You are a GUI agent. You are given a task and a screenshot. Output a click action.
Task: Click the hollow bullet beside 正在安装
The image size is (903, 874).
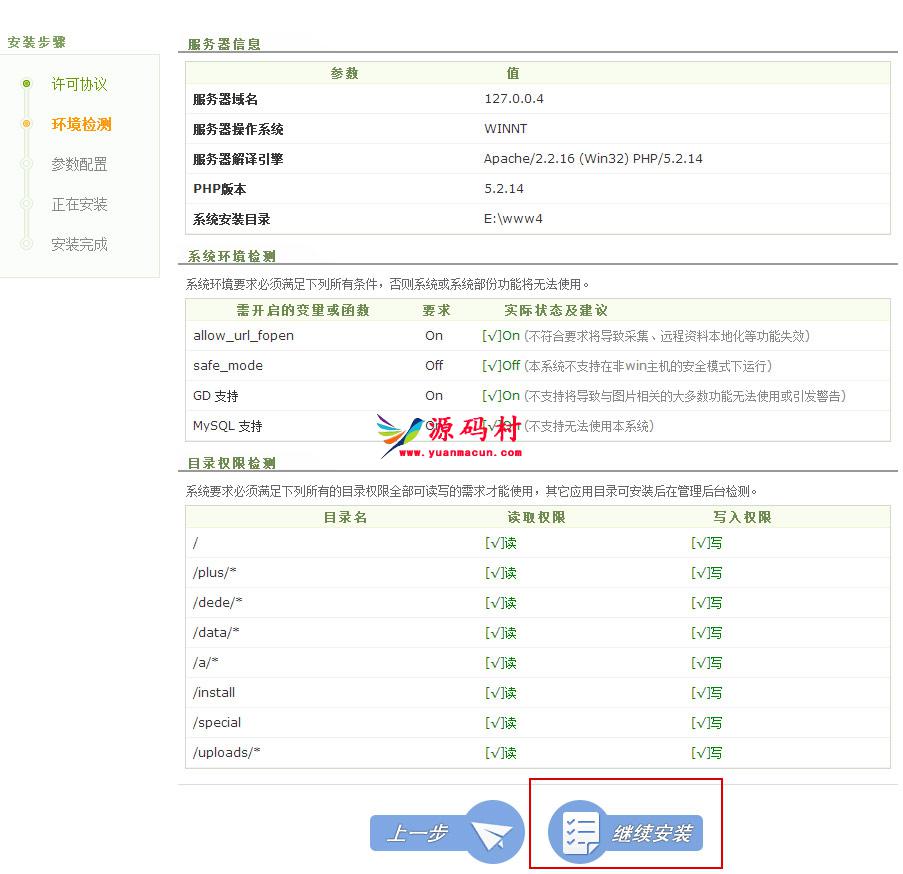pyautogui.click(x=24, y=204)
